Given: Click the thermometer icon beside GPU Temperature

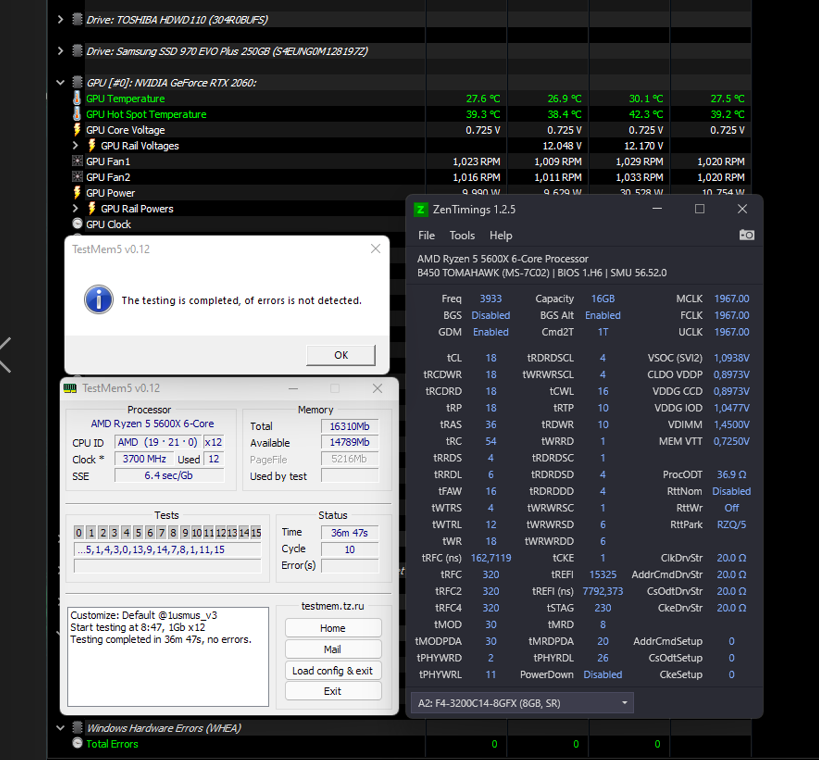Looking at the screenshot, I should click(77, 98).
